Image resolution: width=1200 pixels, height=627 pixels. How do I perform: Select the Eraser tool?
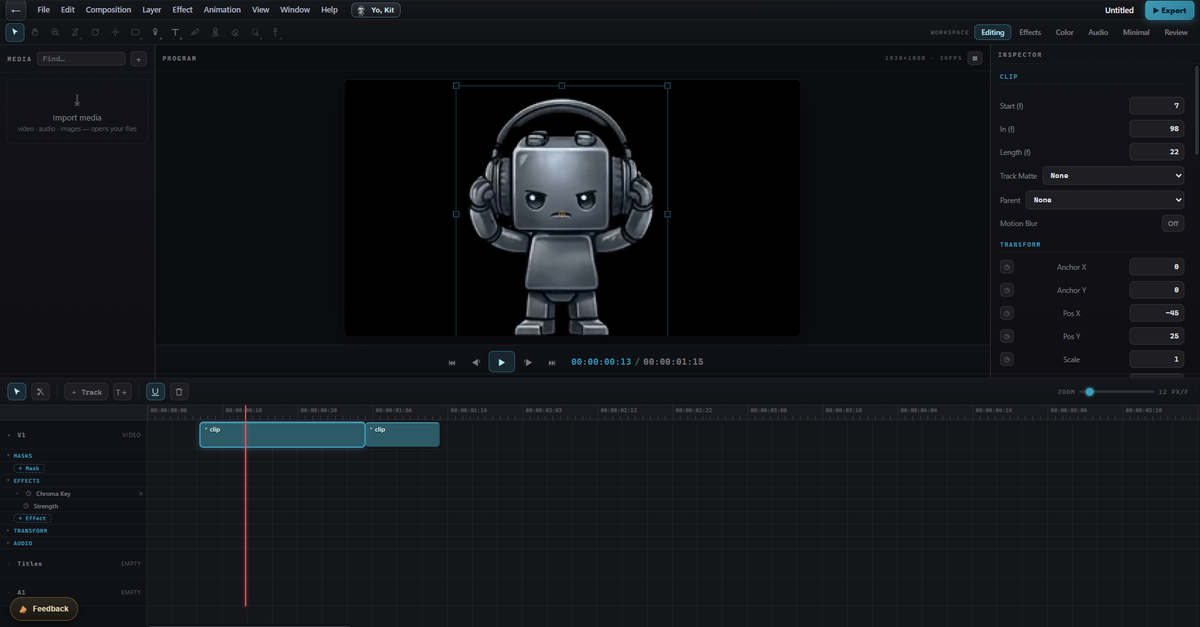tap(235, 32)
